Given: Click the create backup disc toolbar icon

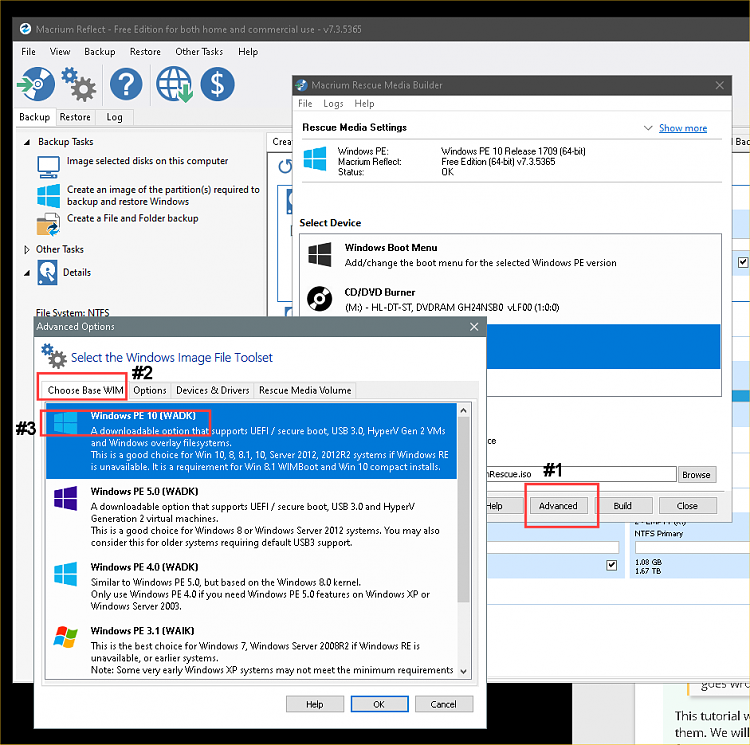Looking at the screenshot, I should point(36,84).
